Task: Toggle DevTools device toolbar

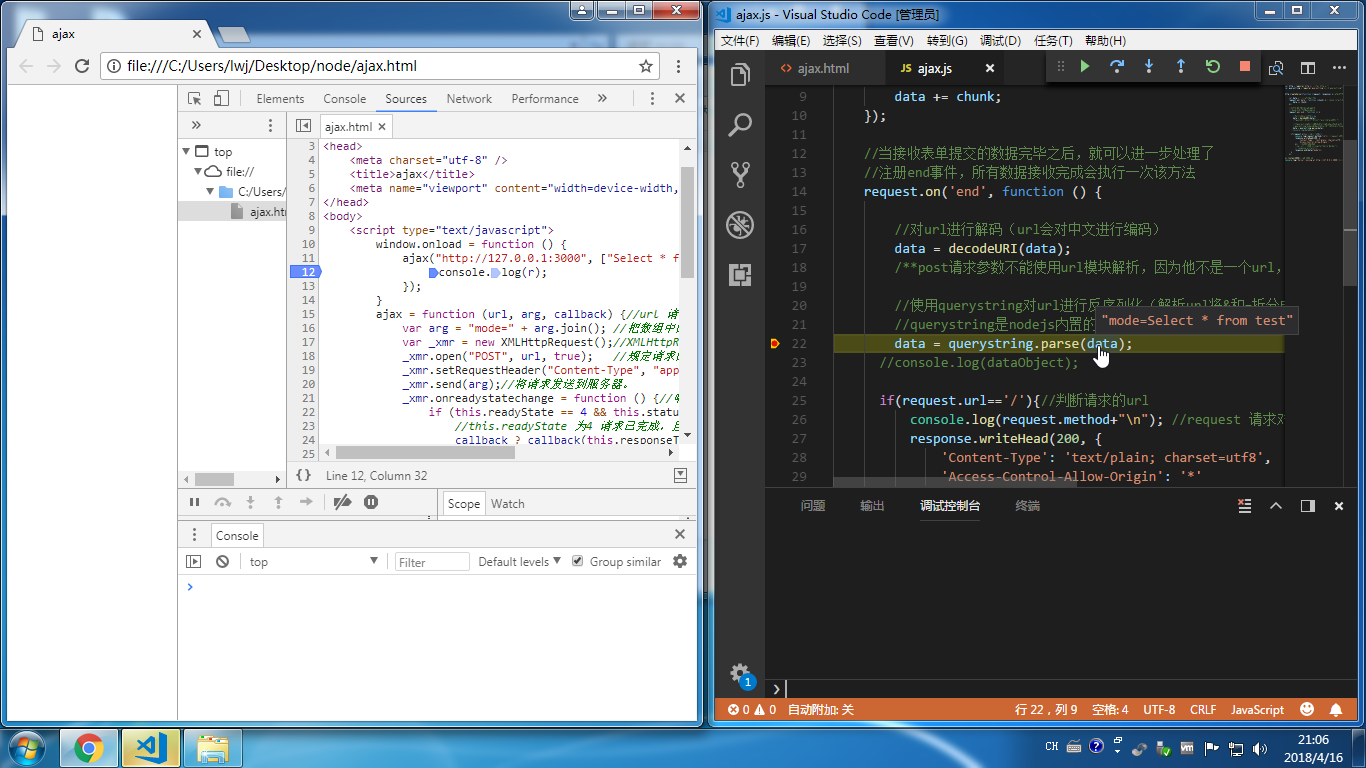Action: tap(221, 98)
